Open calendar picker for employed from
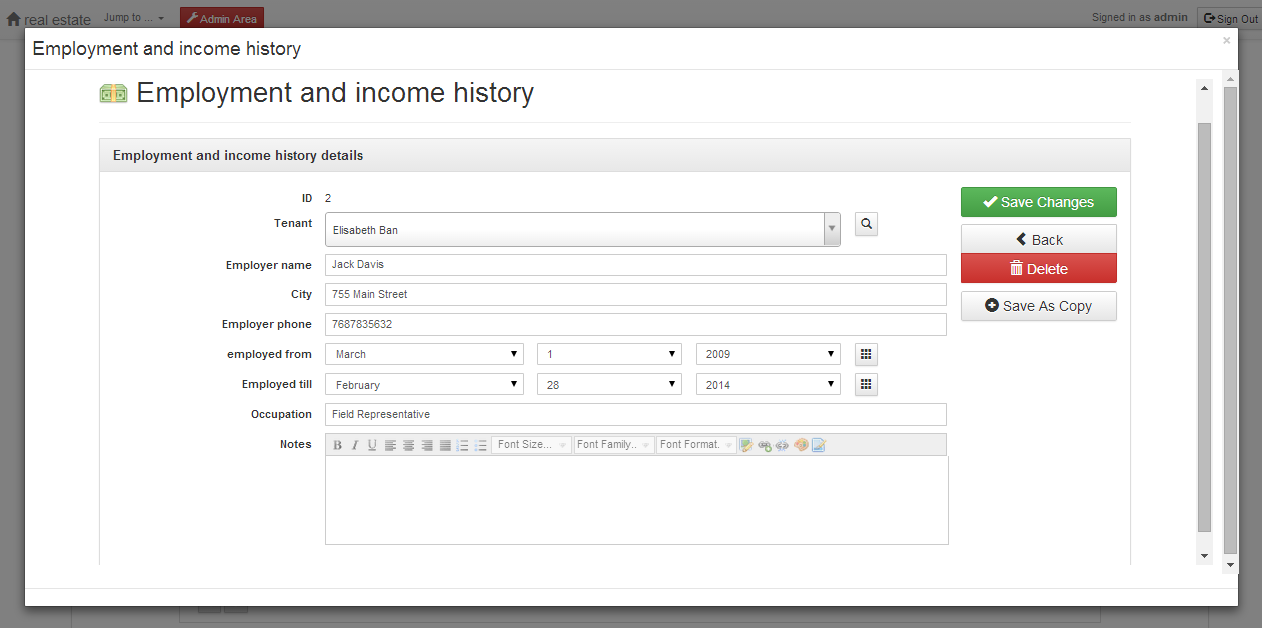The image size is (1262, 628). pos(866,354)
